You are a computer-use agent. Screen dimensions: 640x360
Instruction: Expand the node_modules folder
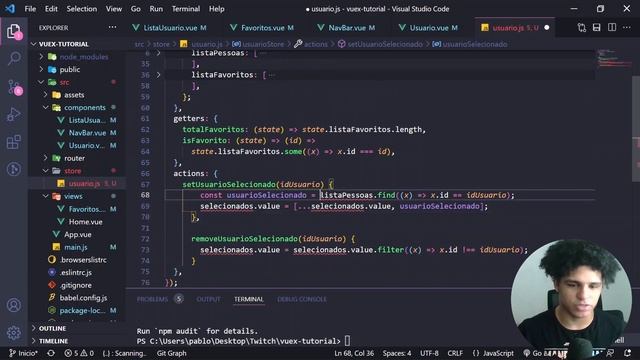click(42, 57)
